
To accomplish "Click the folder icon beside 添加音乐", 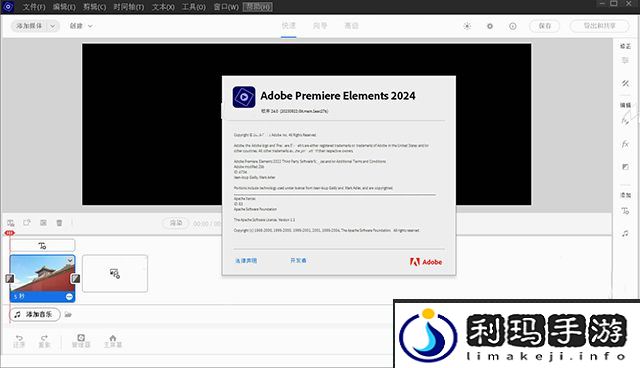I will 68,315.
